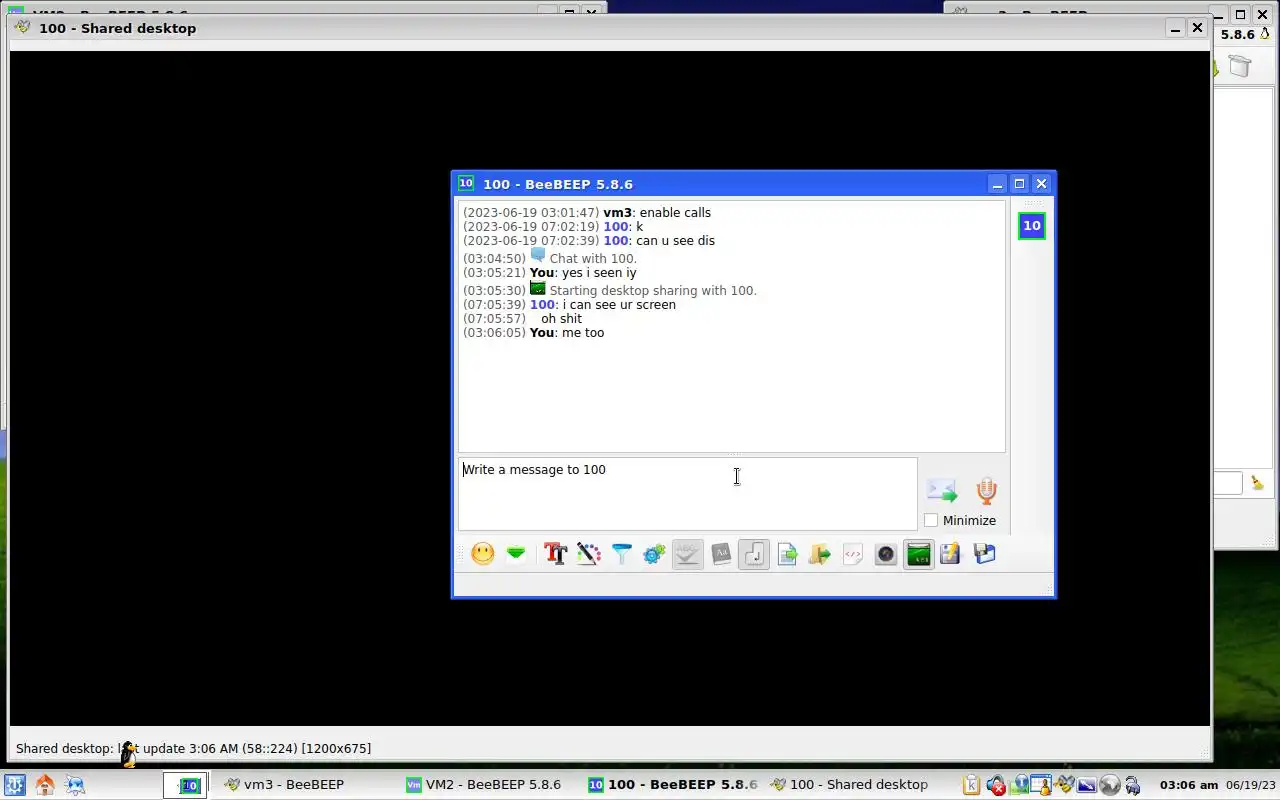Open the emoticons smiley picker

click(x=483, y=554)
